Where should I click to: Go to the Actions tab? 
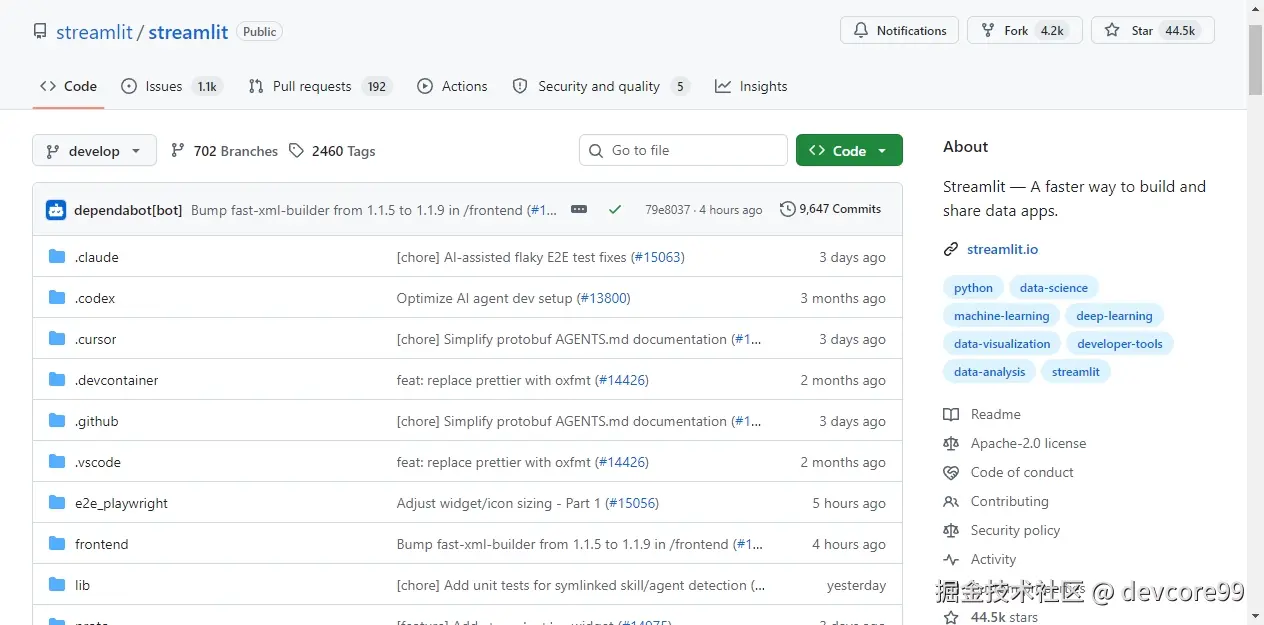point(453,86)
